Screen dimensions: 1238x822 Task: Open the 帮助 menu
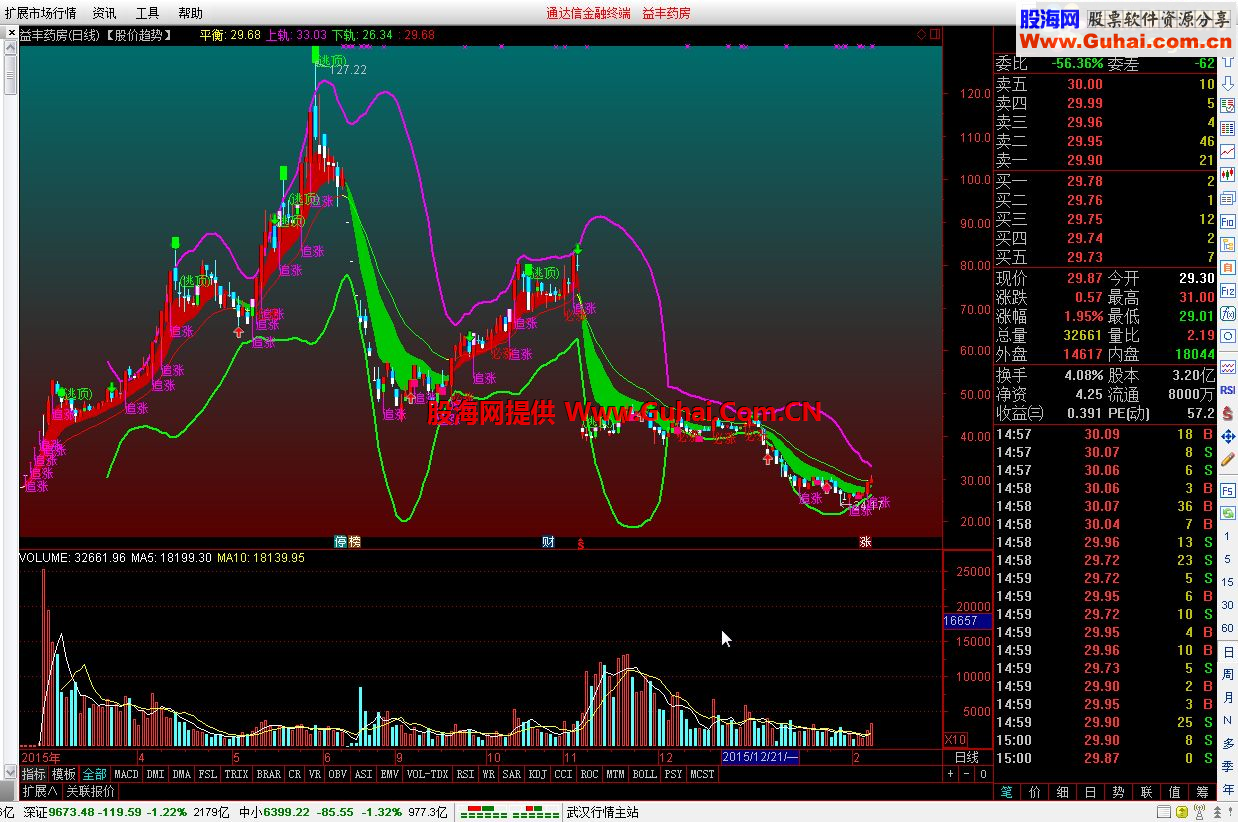(190, 13)
